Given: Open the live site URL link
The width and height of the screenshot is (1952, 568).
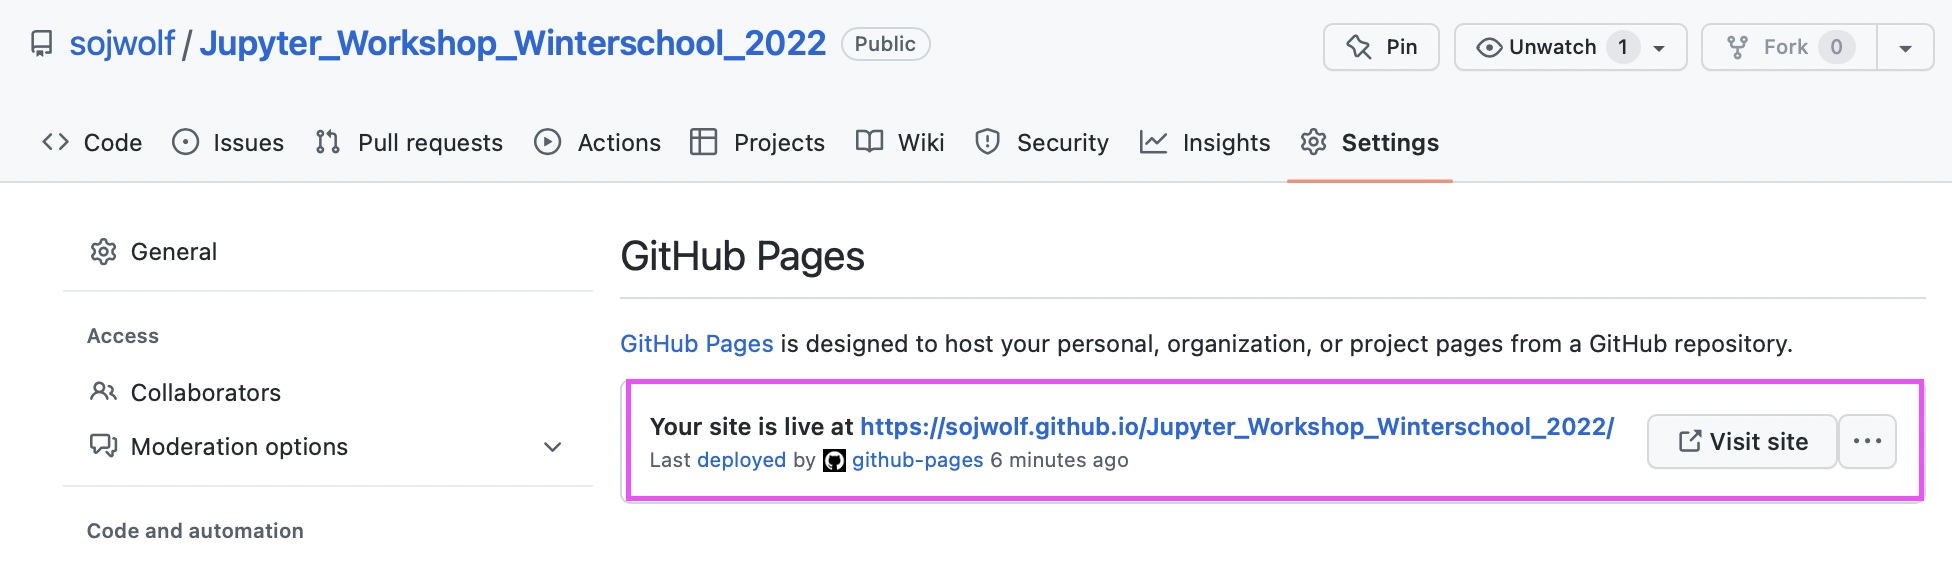Looking at the screenshot, I should [x=1237, y=427].
